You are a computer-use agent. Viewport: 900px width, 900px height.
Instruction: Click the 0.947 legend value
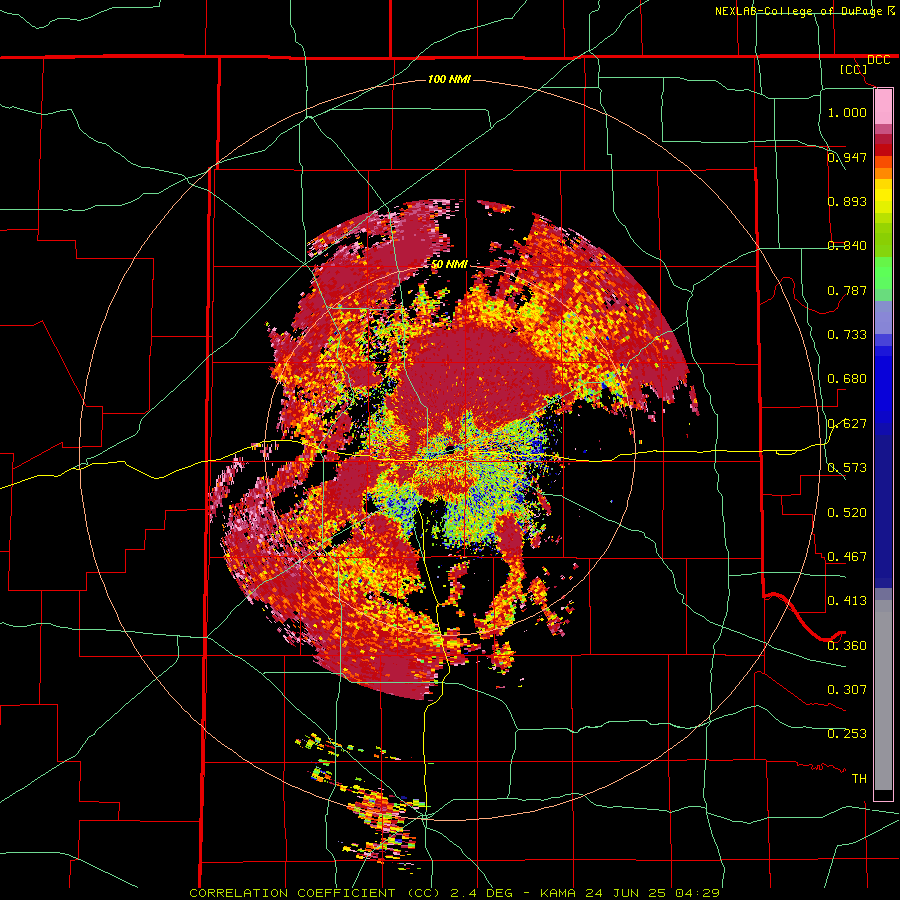tap(847, 157)
